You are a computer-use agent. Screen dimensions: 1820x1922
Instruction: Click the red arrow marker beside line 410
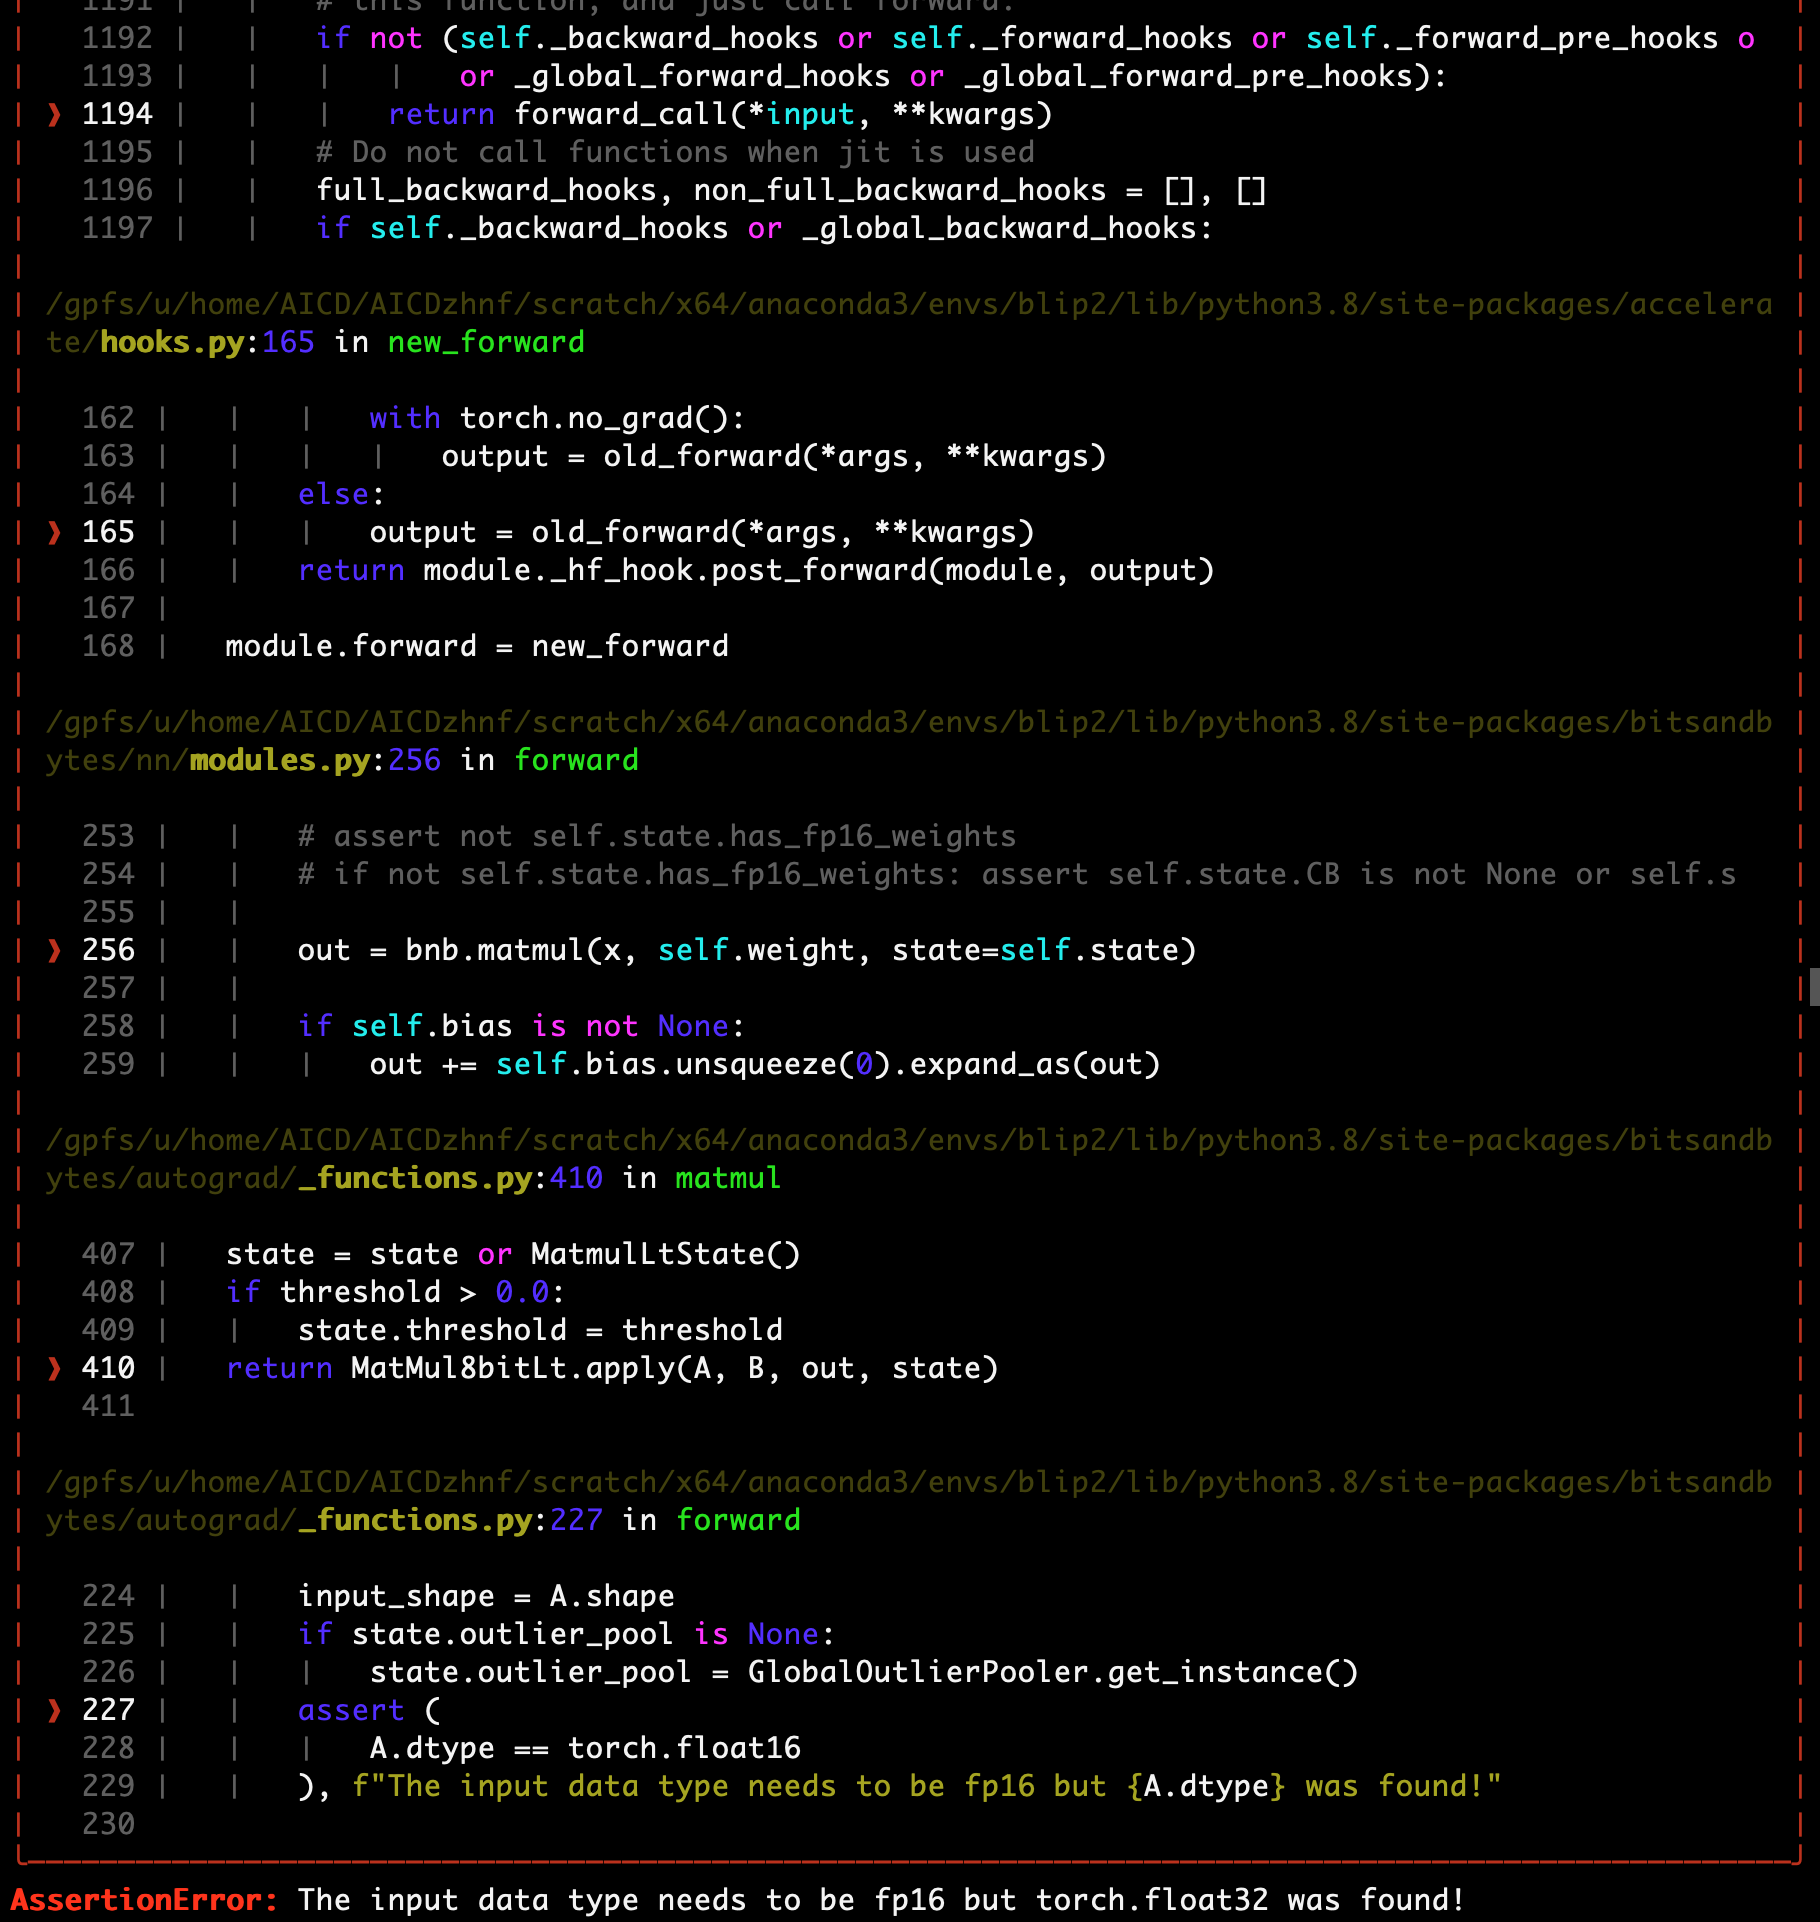coord(54,1368)
